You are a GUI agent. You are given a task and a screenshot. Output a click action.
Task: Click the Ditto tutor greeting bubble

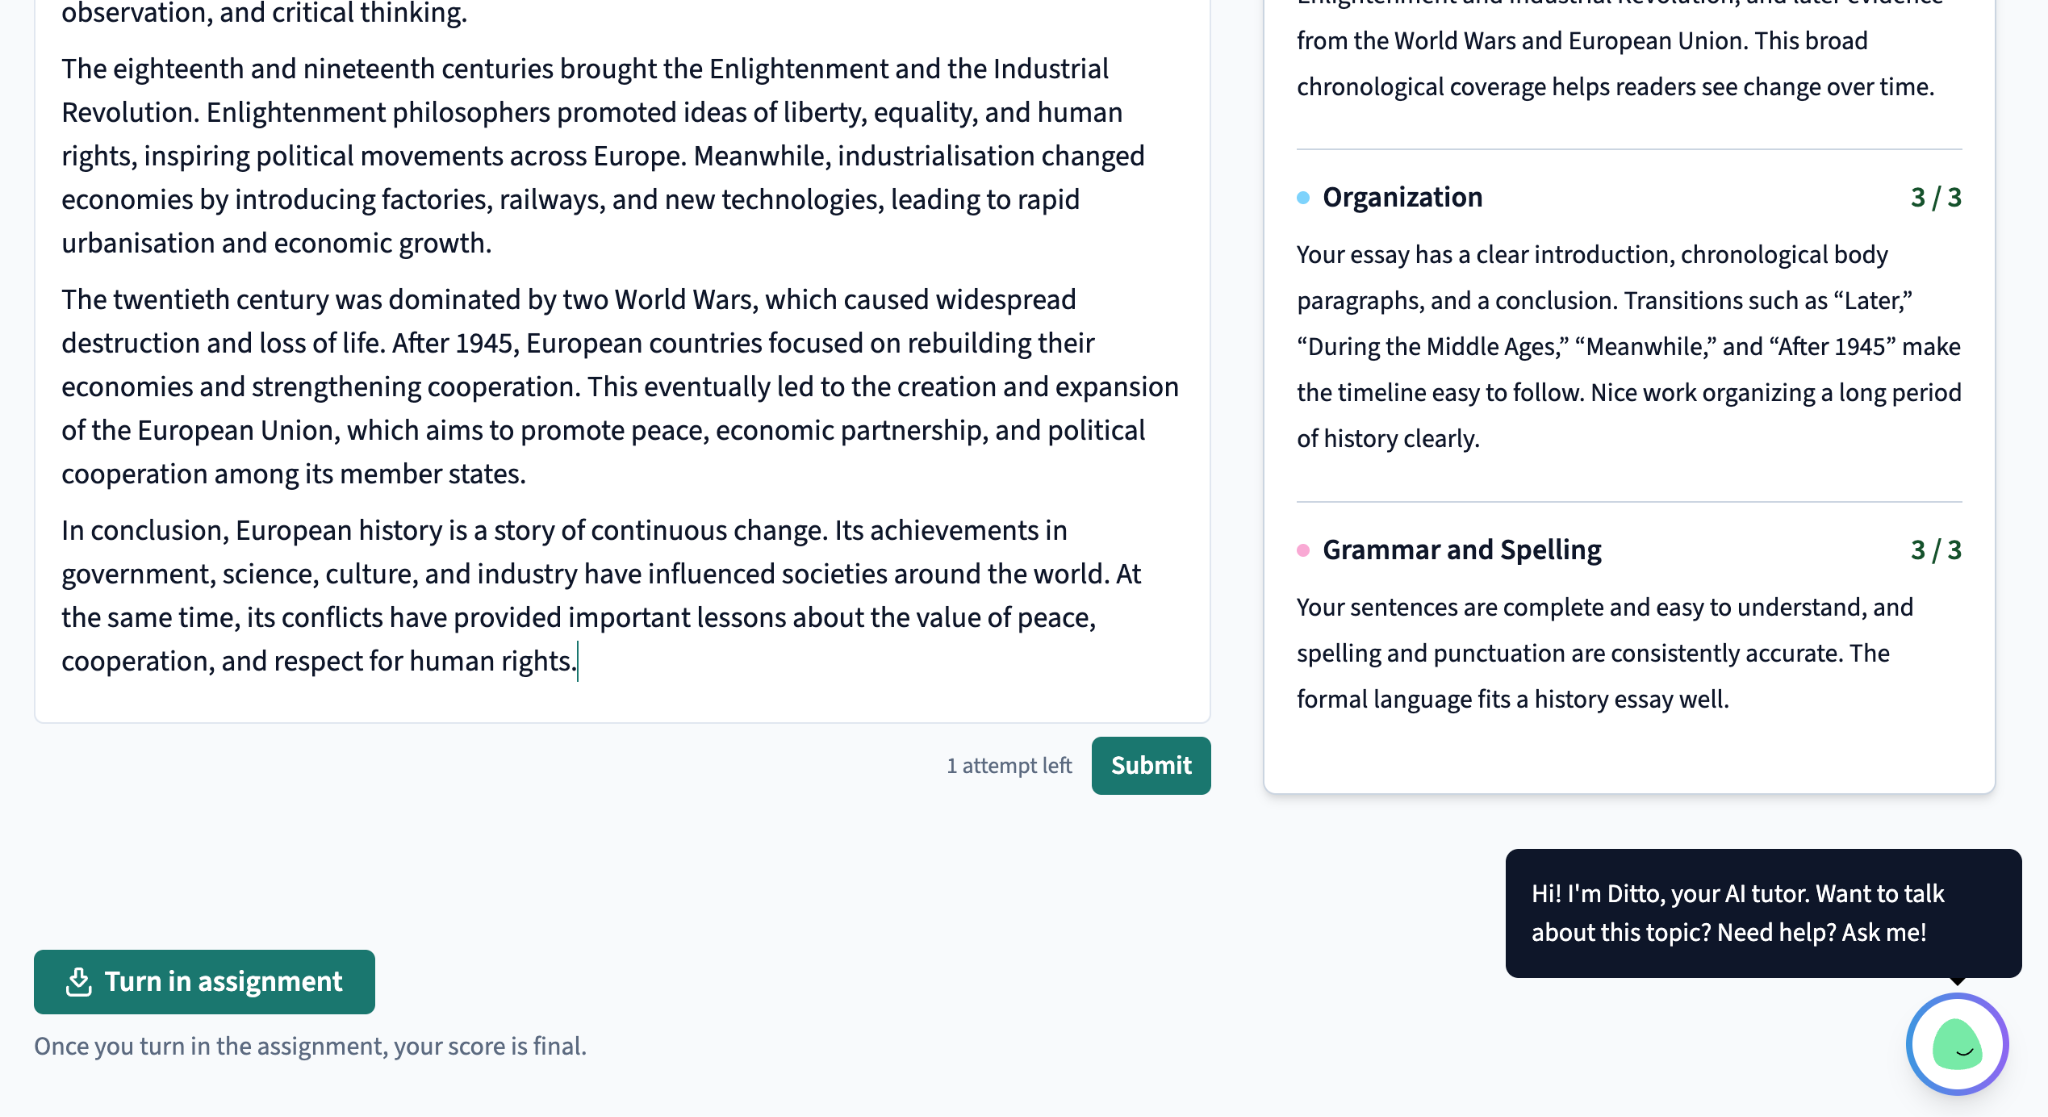(x=1763, y=913)
